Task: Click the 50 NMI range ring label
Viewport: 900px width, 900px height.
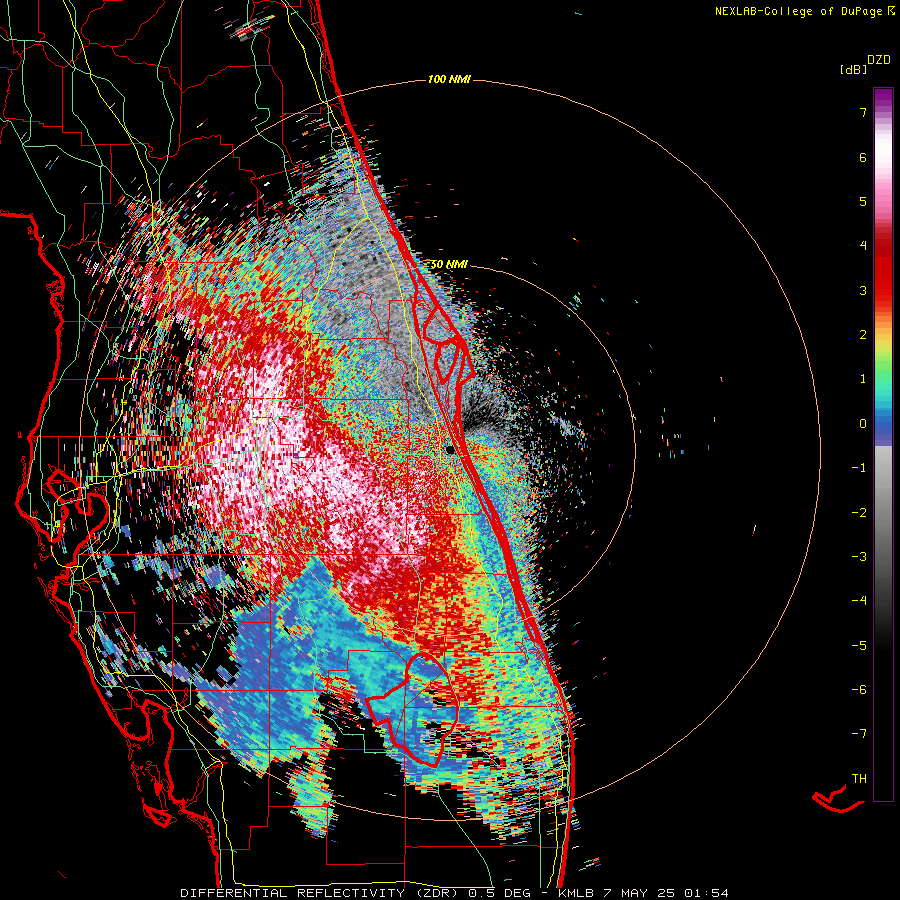Action: point(449,265)
